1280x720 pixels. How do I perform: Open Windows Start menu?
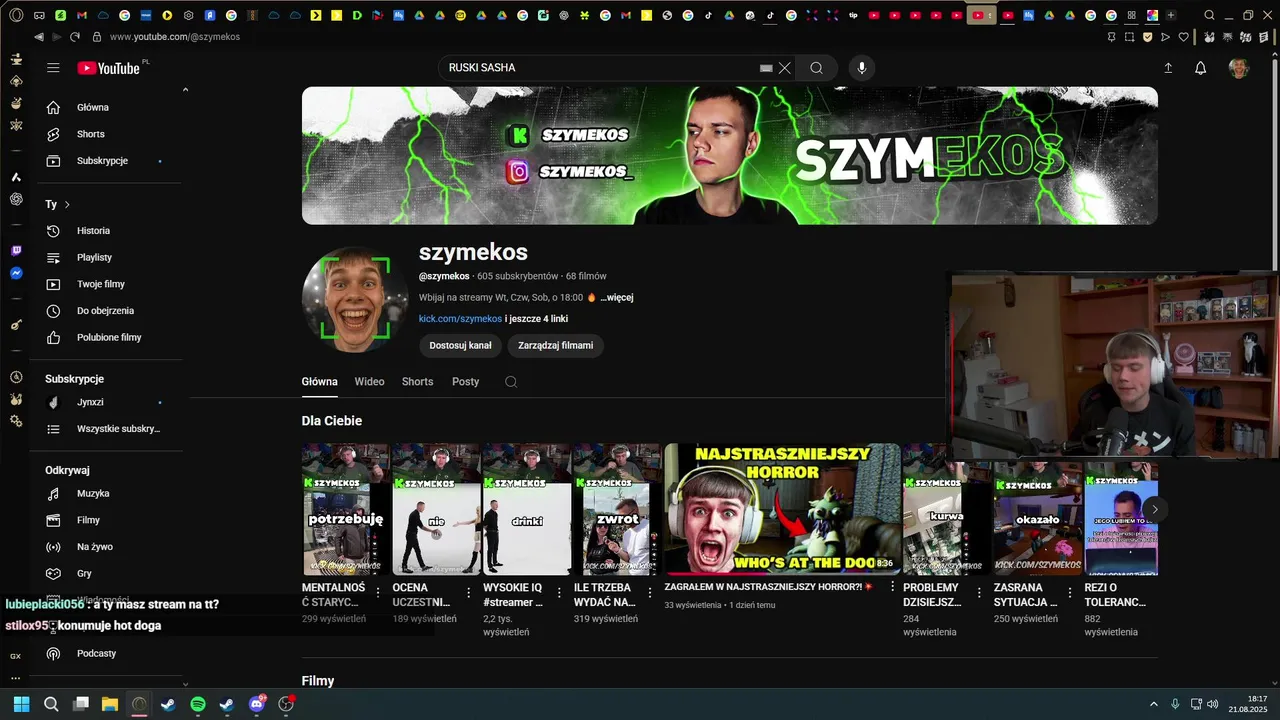pos(21,704)
